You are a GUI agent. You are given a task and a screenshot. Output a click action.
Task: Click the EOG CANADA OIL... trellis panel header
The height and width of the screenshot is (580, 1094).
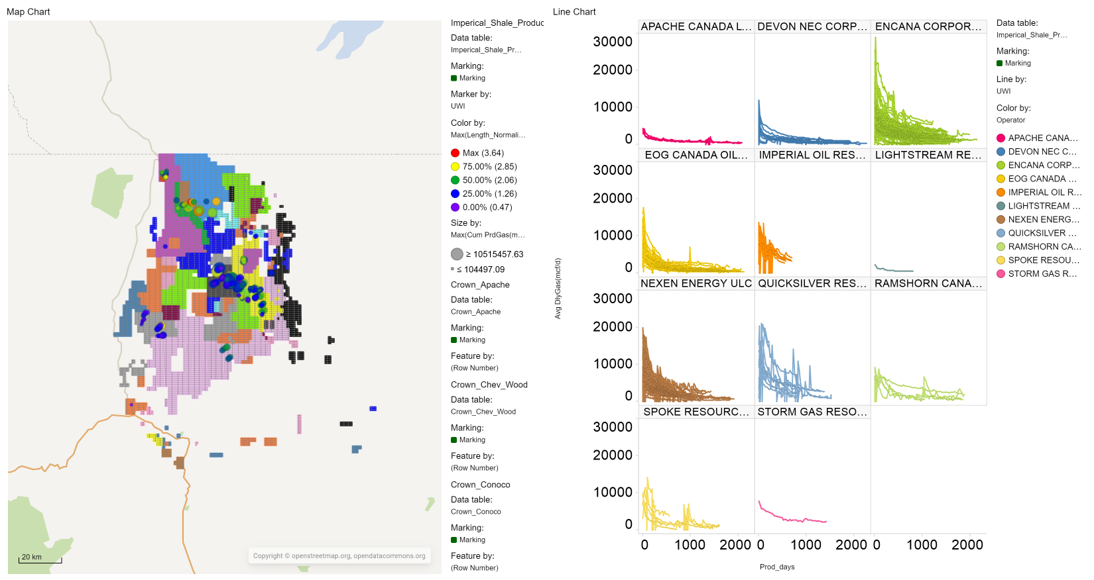tap(696, 155)
